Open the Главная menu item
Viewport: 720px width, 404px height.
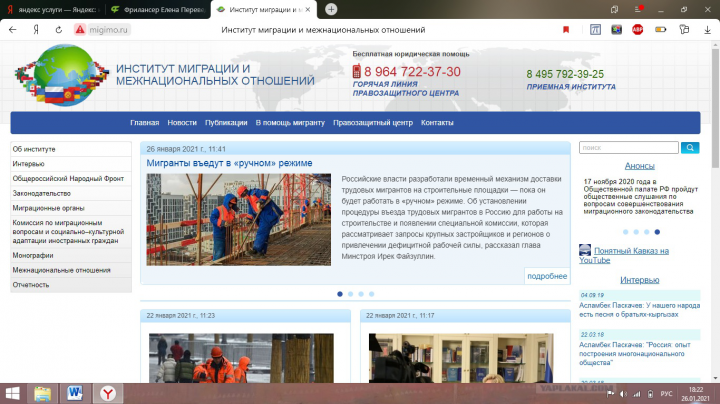145,123
